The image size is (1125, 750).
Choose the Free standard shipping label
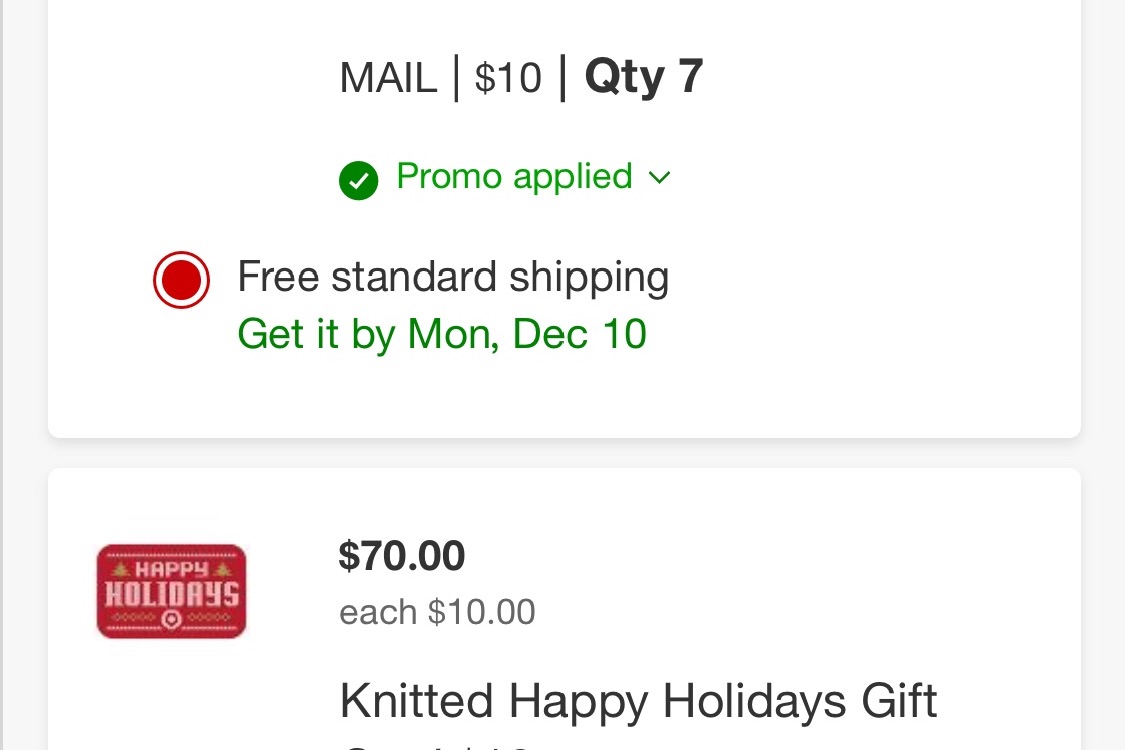point(453,277)
